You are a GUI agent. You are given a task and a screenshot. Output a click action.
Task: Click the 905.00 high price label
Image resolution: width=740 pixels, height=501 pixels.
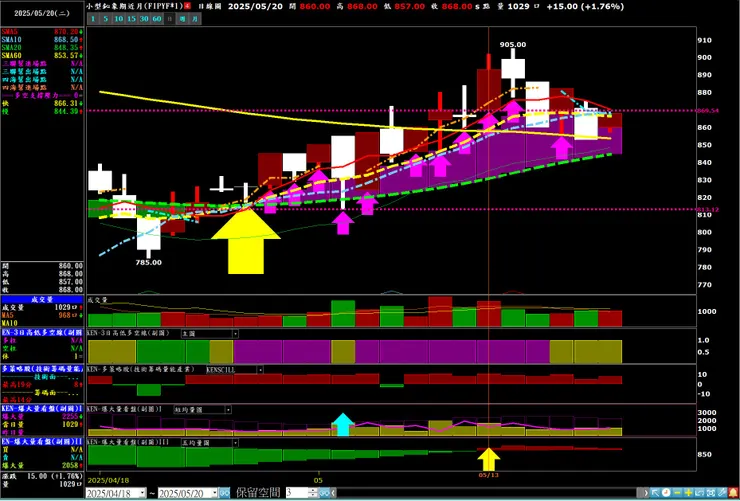[513, 44]
